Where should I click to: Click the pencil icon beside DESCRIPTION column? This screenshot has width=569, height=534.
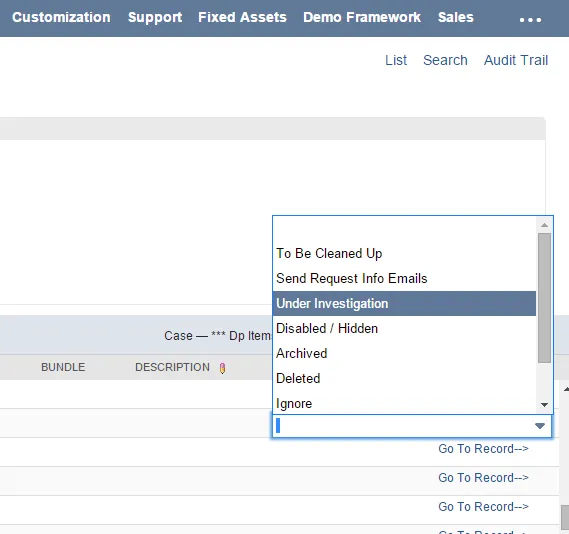[222, 368]
